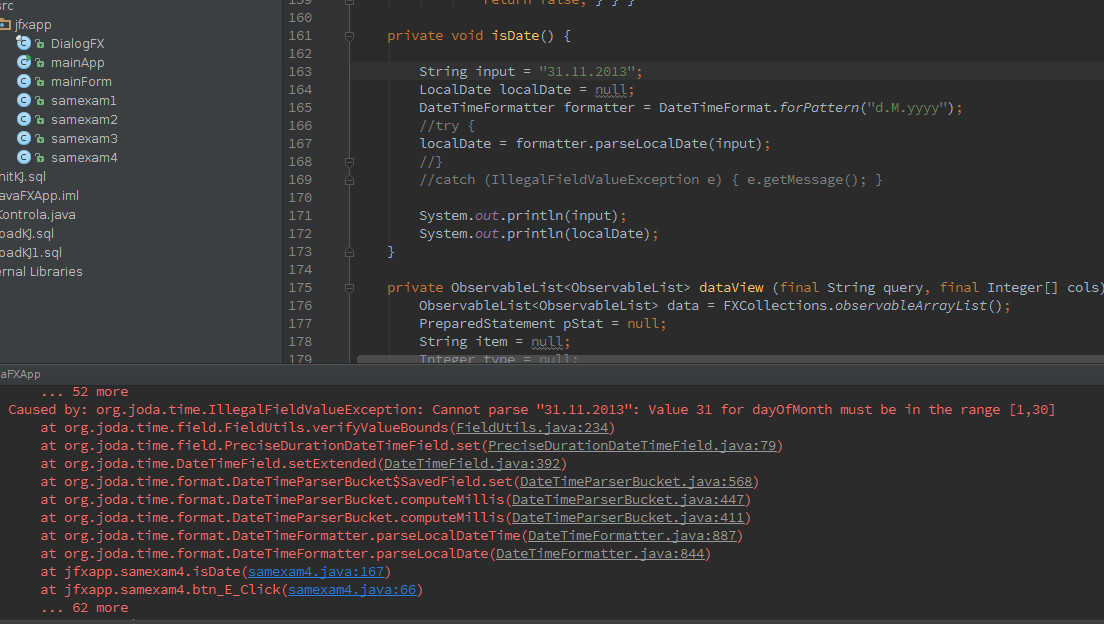Select the External Libraries node
This screenshot has width=1104, height=624.
pyautogui.click(x=42, y=271)
